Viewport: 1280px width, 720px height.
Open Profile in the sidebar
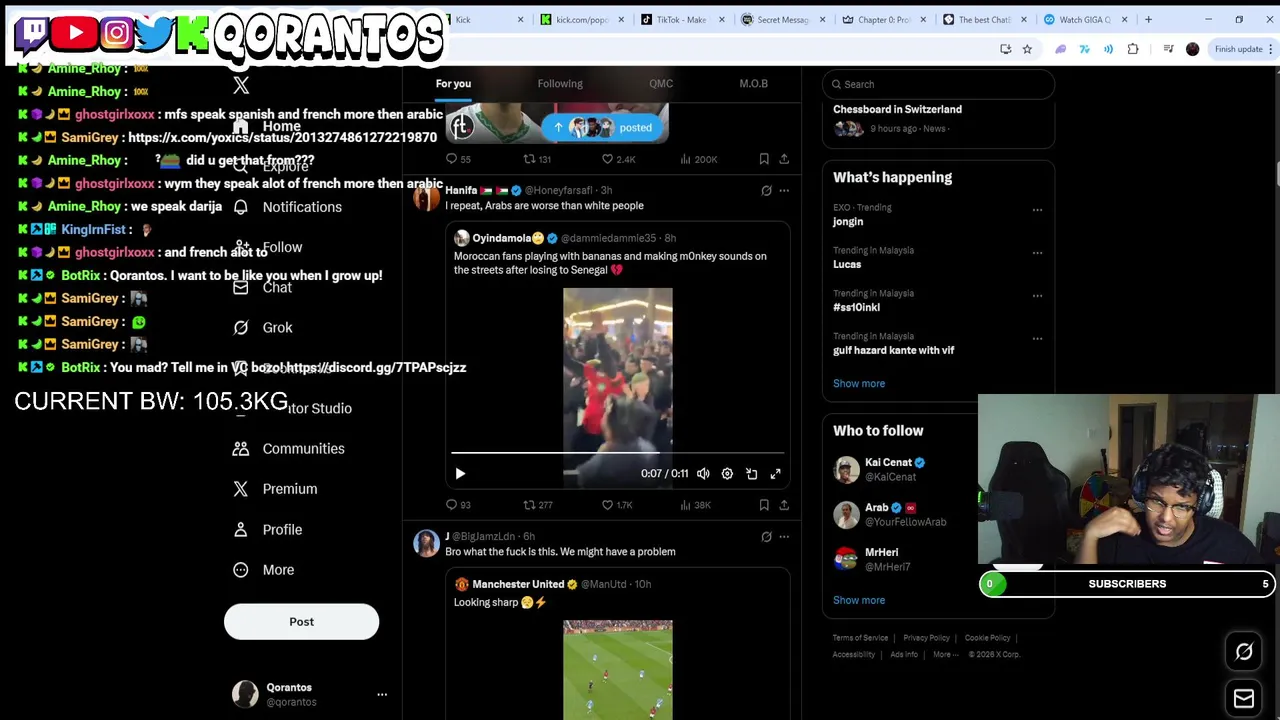(267, 529)
